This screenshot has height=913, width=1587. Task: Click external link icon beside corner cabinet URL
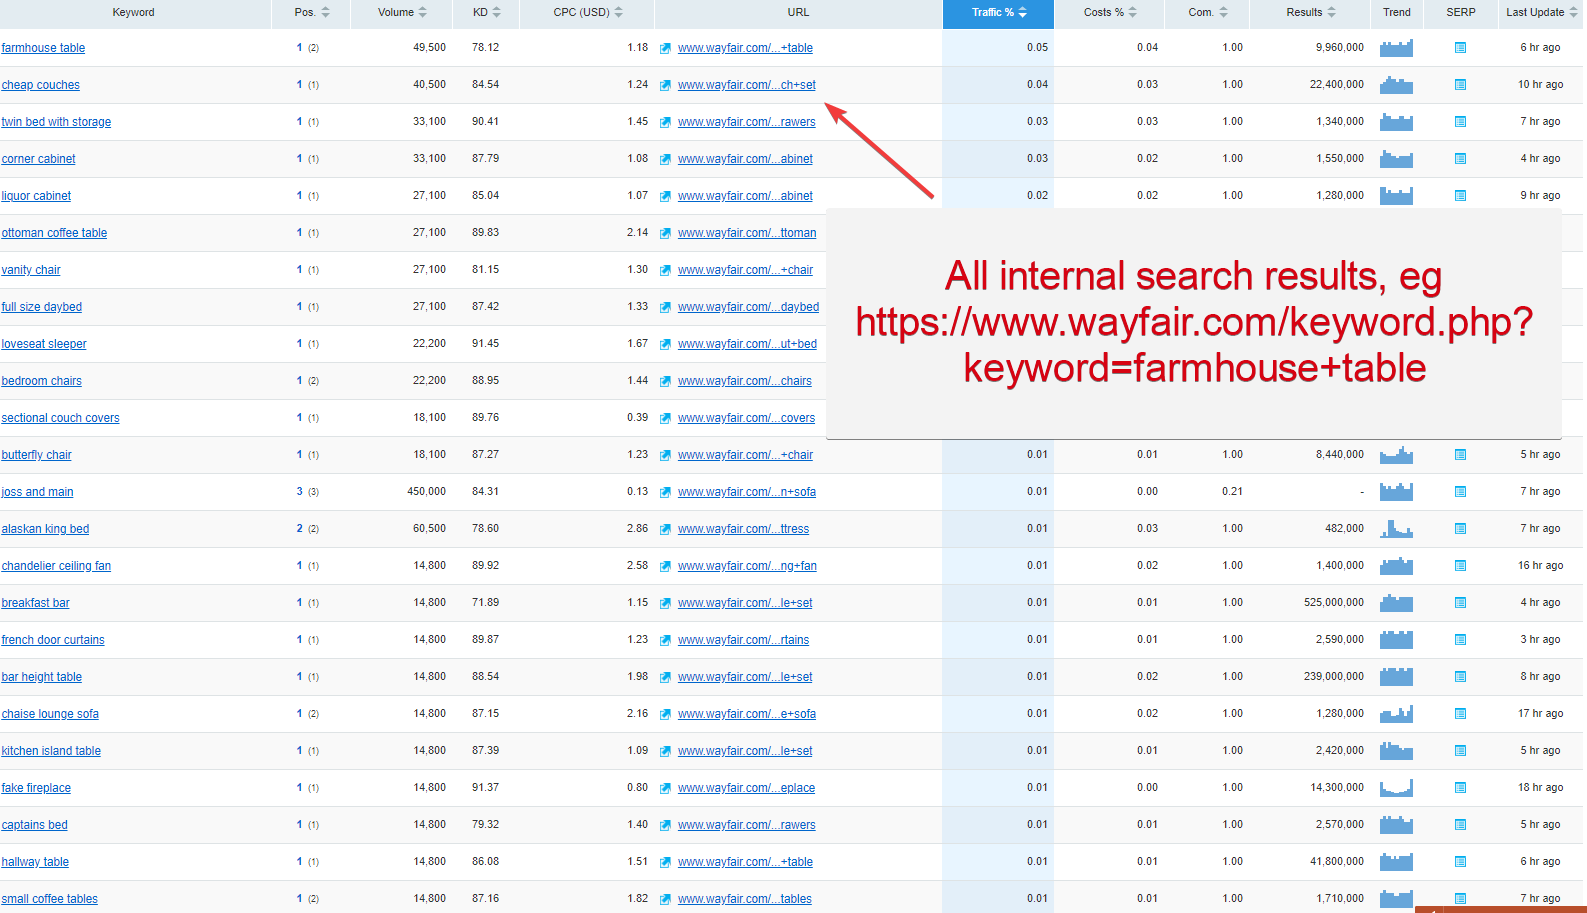coord(665,159)
